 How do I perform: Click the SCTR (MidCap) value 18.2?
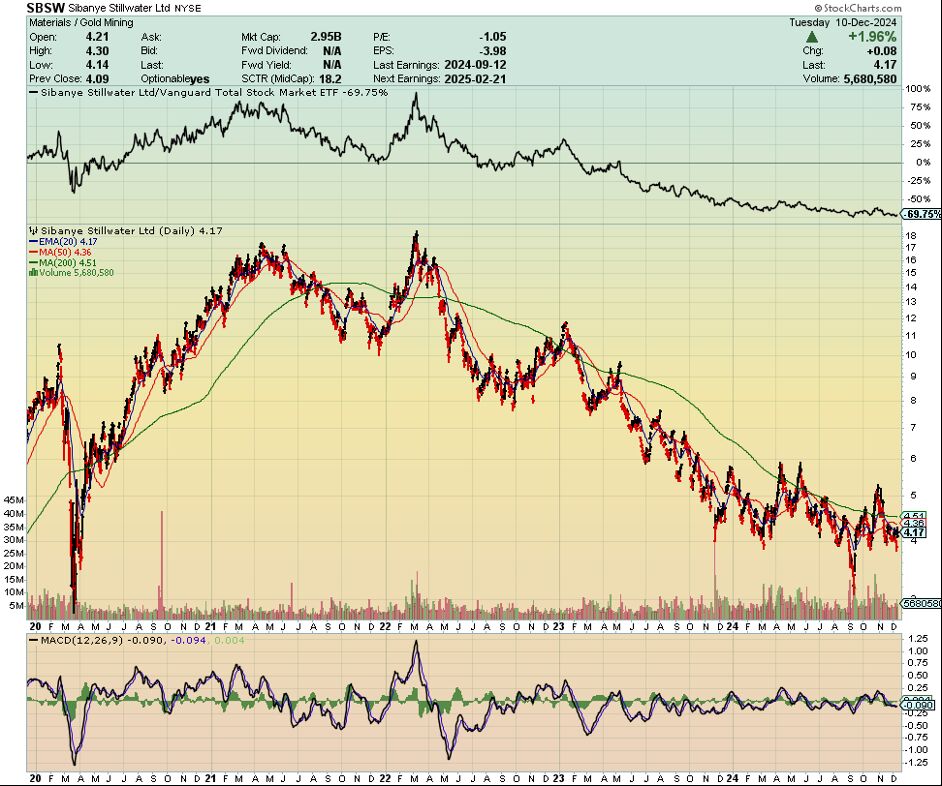pyautogui.click(x=330, y=79)
